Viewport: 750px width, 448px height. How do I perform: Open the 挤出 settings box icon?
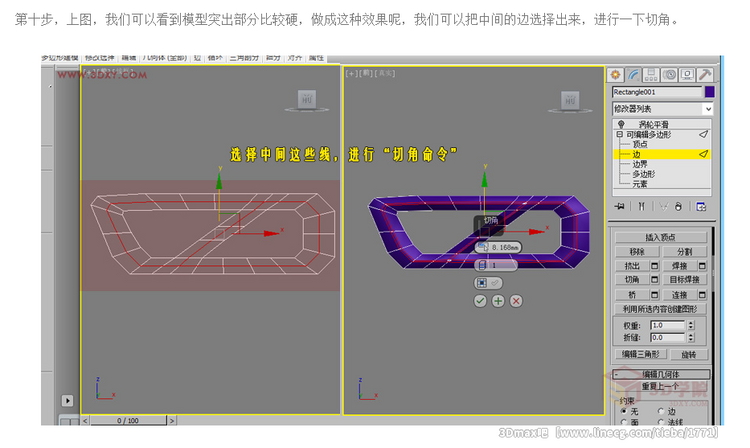[x=655, y=266]
